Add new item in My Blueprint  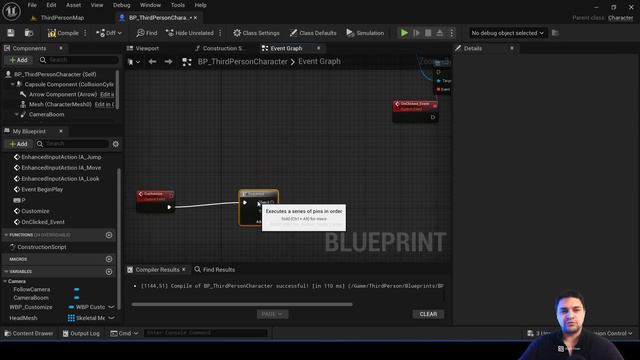(18, 144)
